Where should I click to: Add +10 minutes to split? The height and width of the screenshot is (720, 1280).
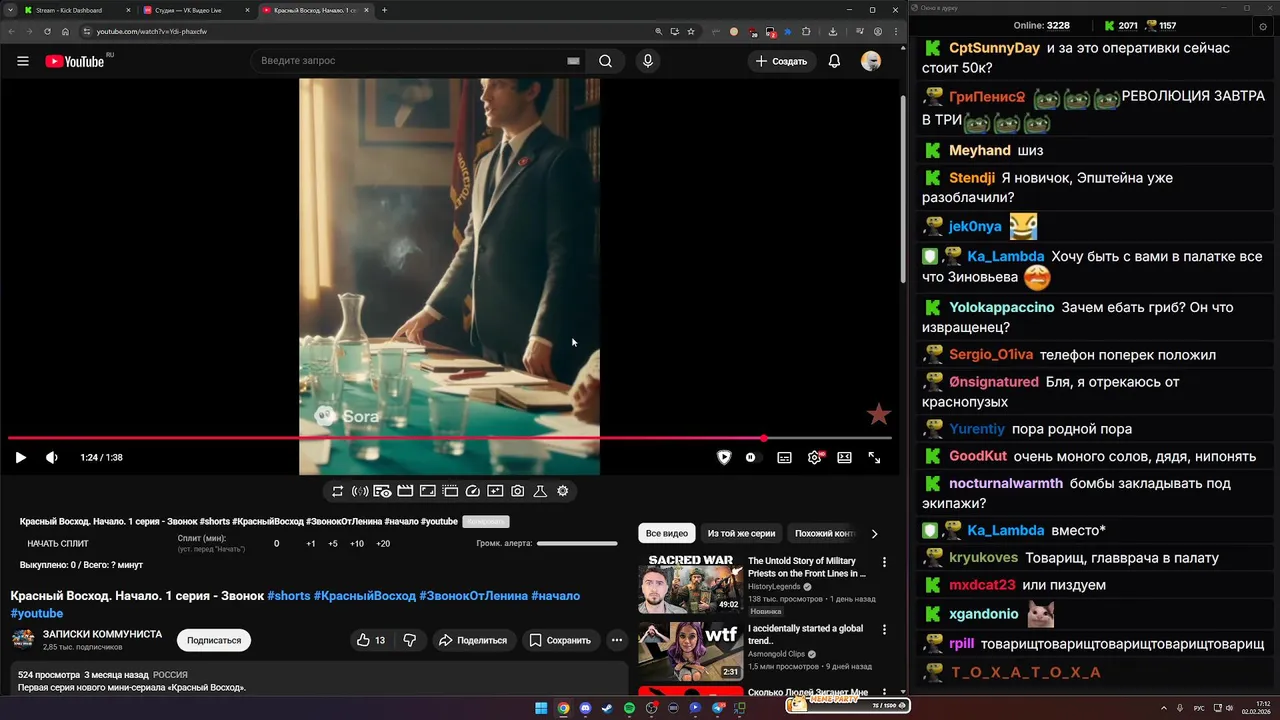[x=357, y=544]
